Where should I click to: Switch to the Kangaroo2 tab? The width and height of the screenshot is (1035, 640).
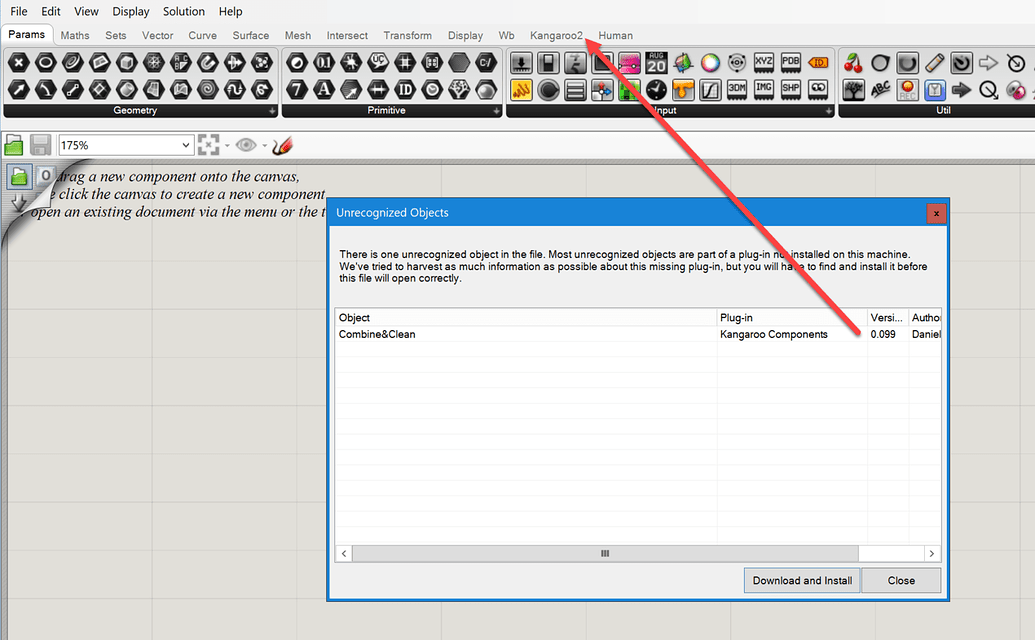pyautogui.click(x=556, y=36)
